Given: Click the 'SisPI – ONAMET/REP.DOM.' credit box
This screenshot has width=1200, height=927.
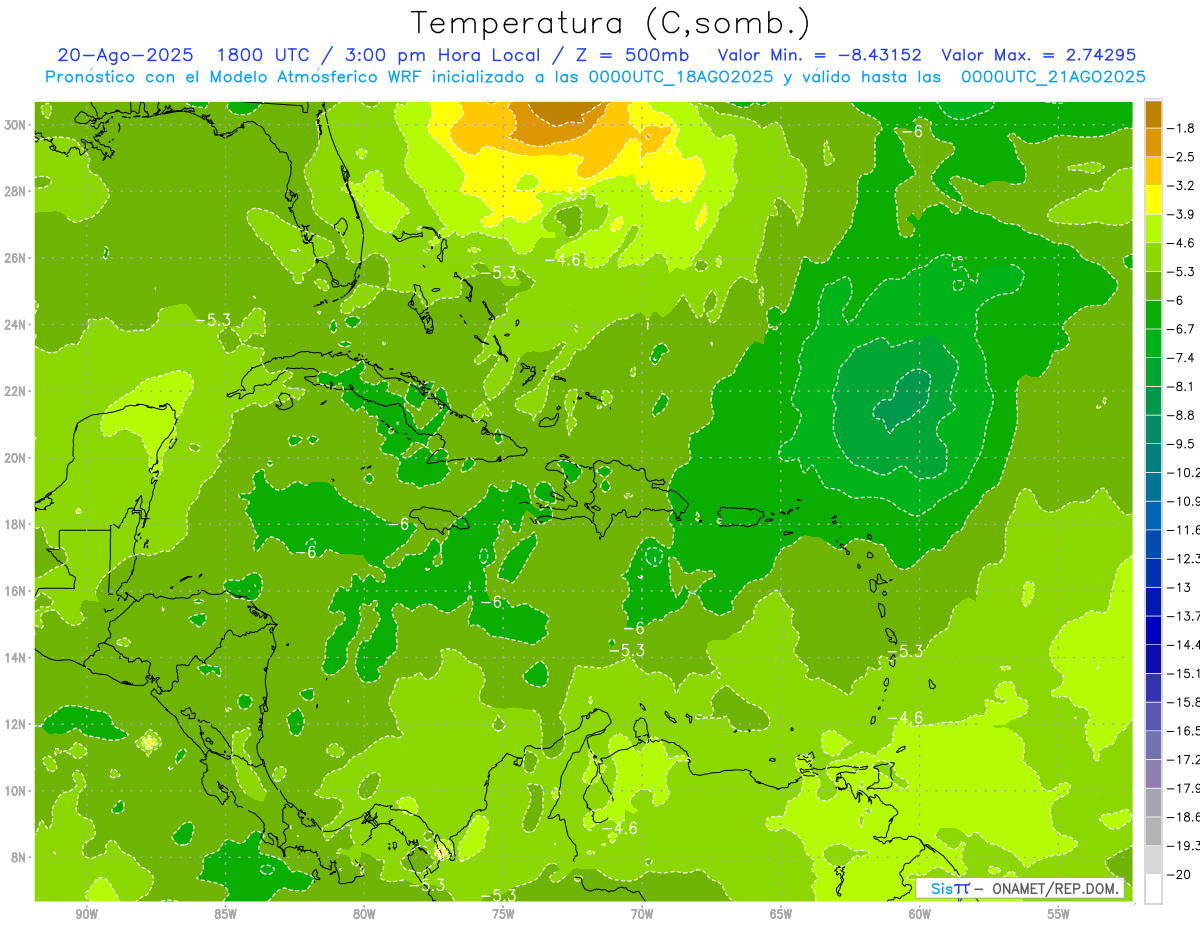Looking at the screenshot, I should [1020, 888].
